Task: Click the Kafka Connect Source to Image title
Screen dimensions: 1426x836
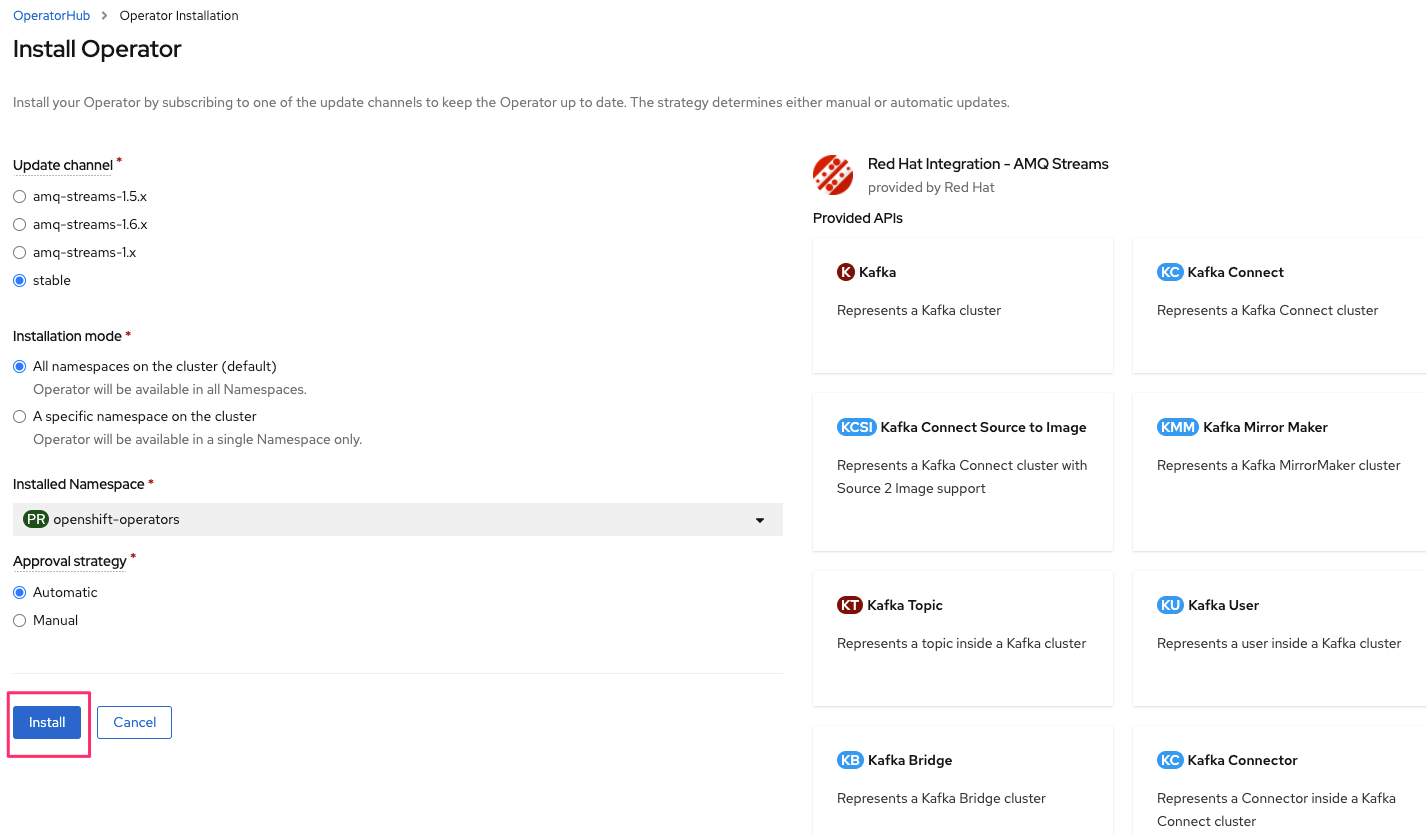Action: [x=983, y=427]
